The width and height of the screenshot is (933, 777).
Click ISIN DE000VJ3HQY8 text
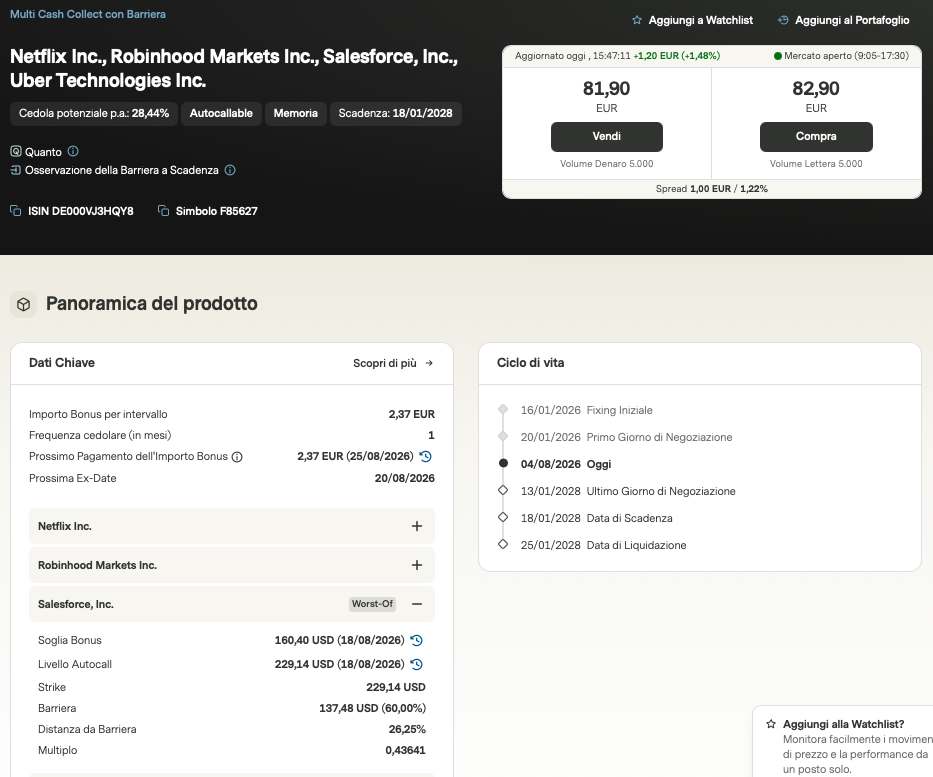pyautogui.click(x=81, y=211)
